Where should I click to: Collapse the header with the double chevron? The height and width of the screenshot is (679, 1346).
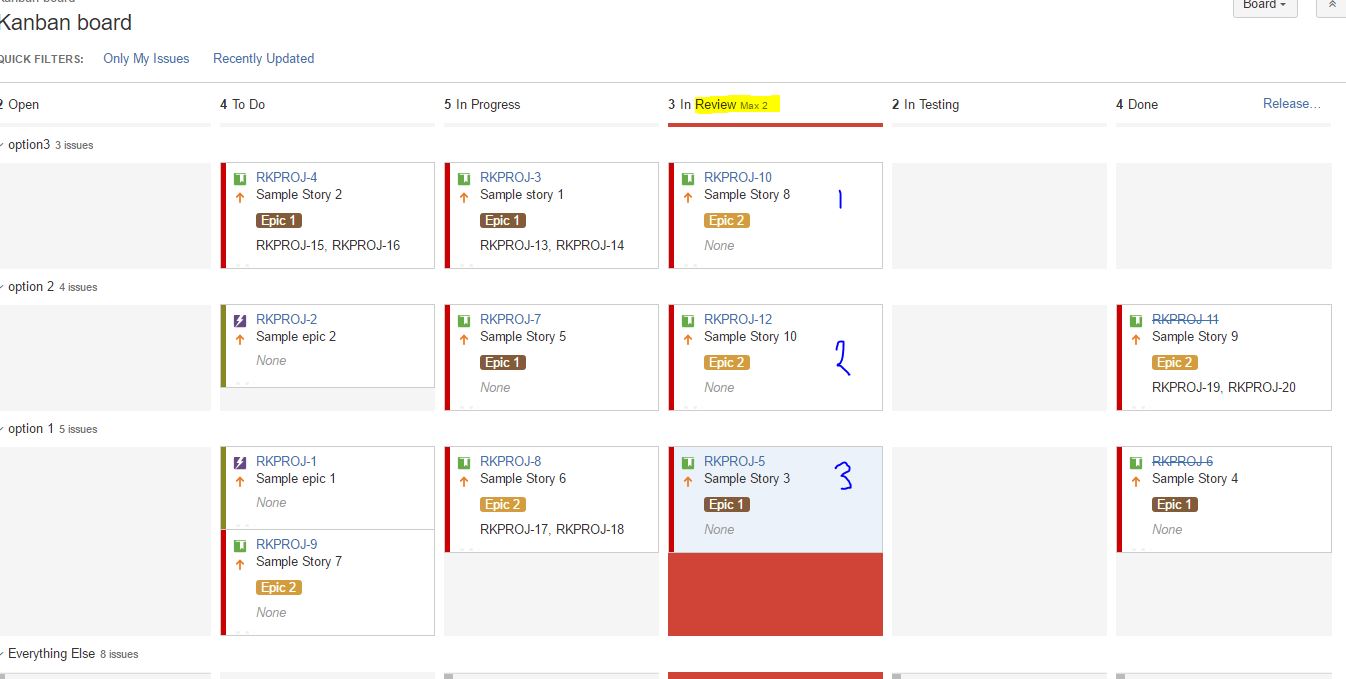pyautogui.click(x=1332, y=6)
